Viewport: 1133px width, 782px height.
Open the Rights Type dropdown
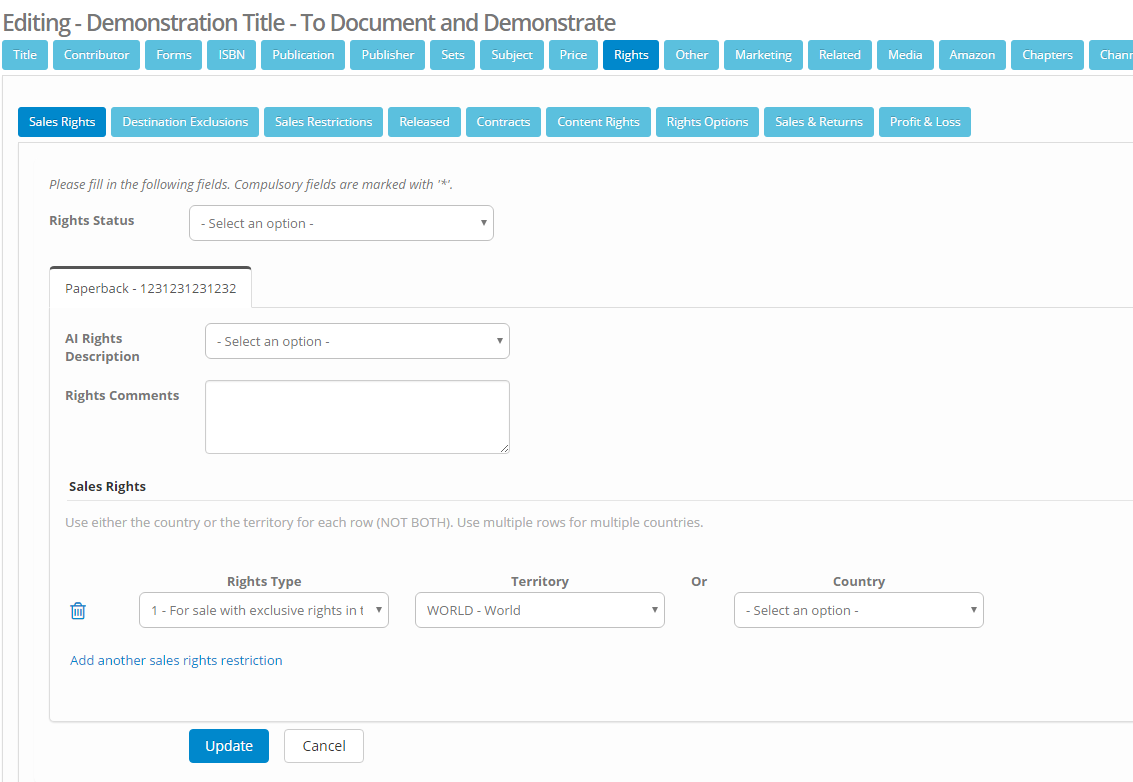click(x=263, y=611)
